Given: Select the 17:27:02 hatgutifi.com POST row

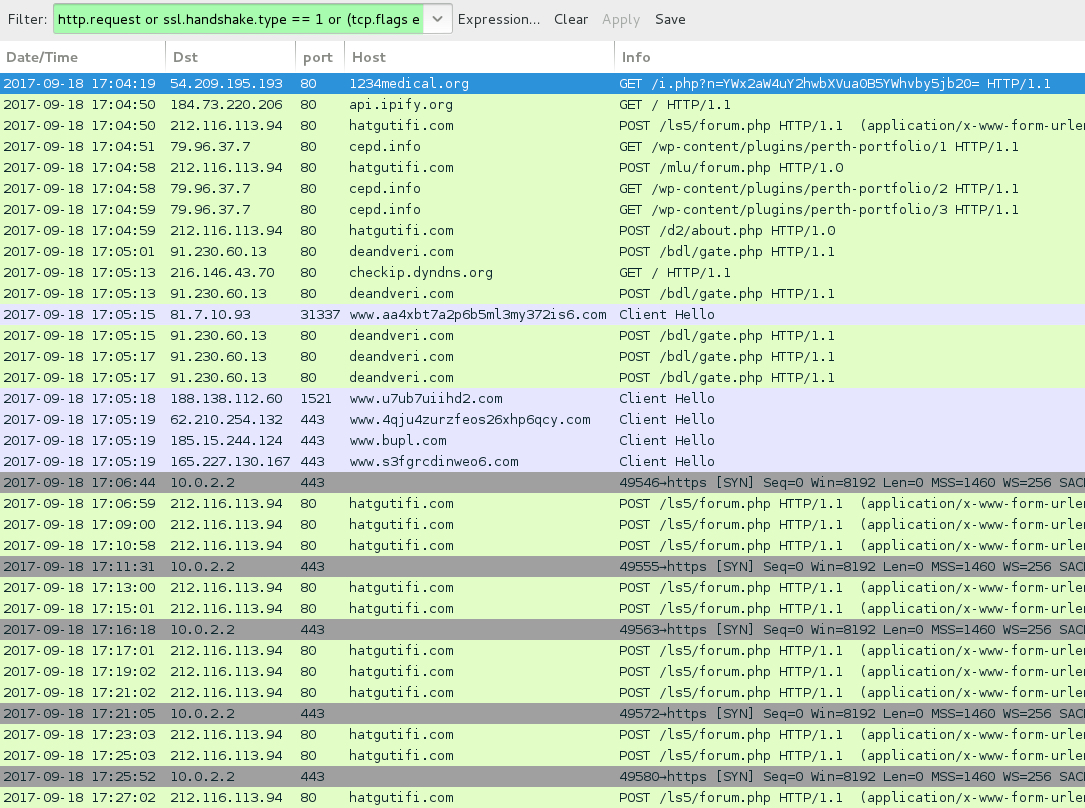Looking at the screenshot, I should 542,797.
